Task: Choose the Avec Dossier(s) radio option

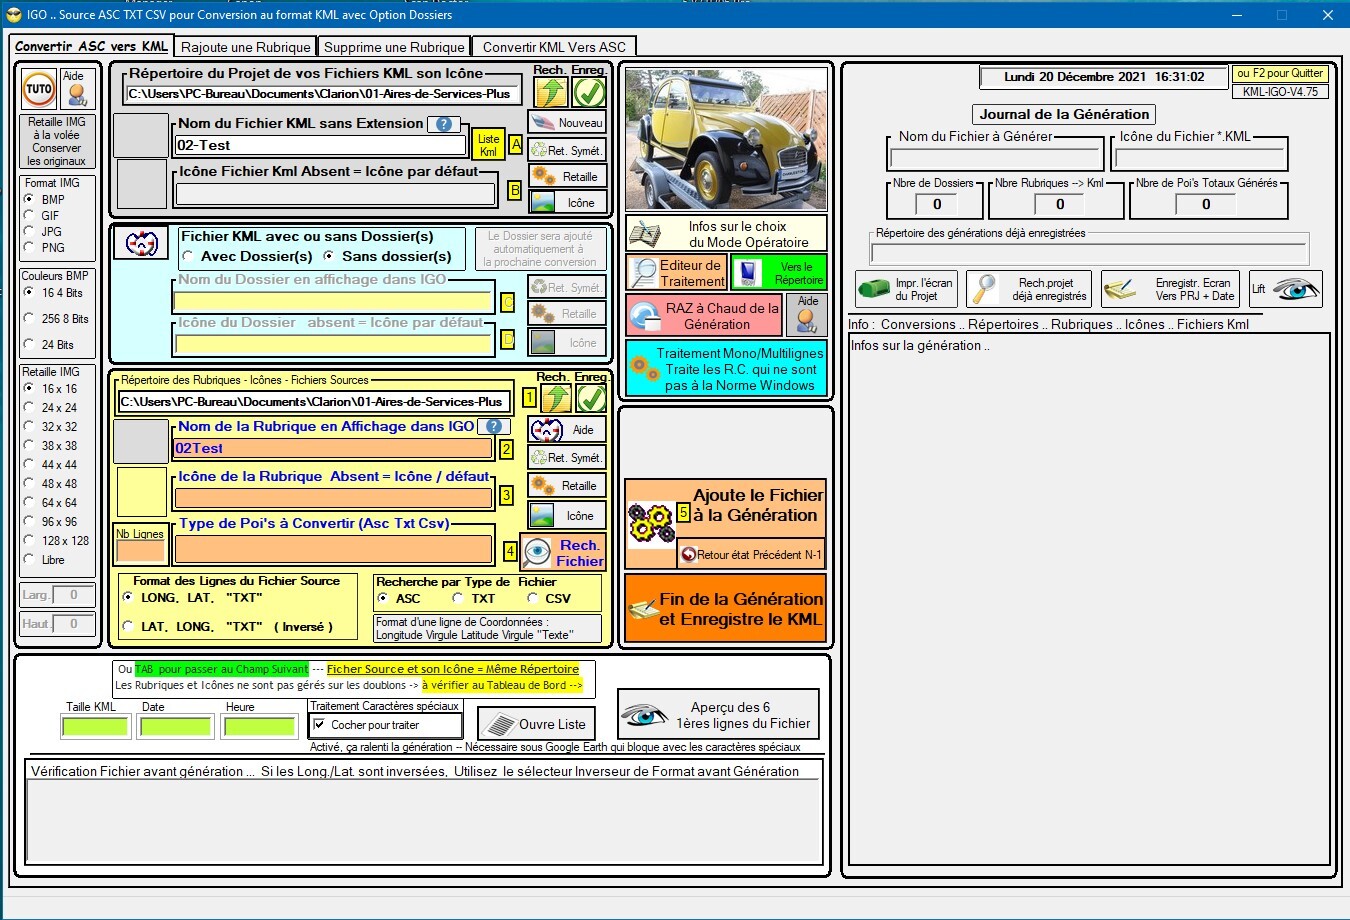Action: (x=189, y=257)
